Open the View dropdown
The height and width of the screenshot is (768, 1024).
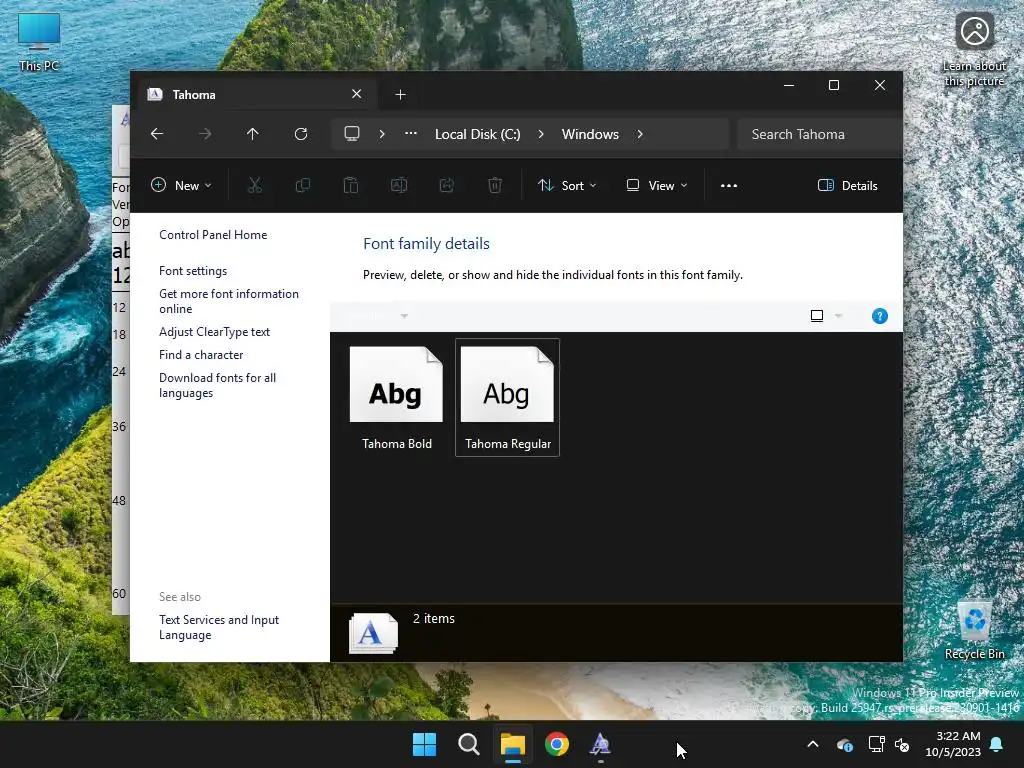point(657,185)
